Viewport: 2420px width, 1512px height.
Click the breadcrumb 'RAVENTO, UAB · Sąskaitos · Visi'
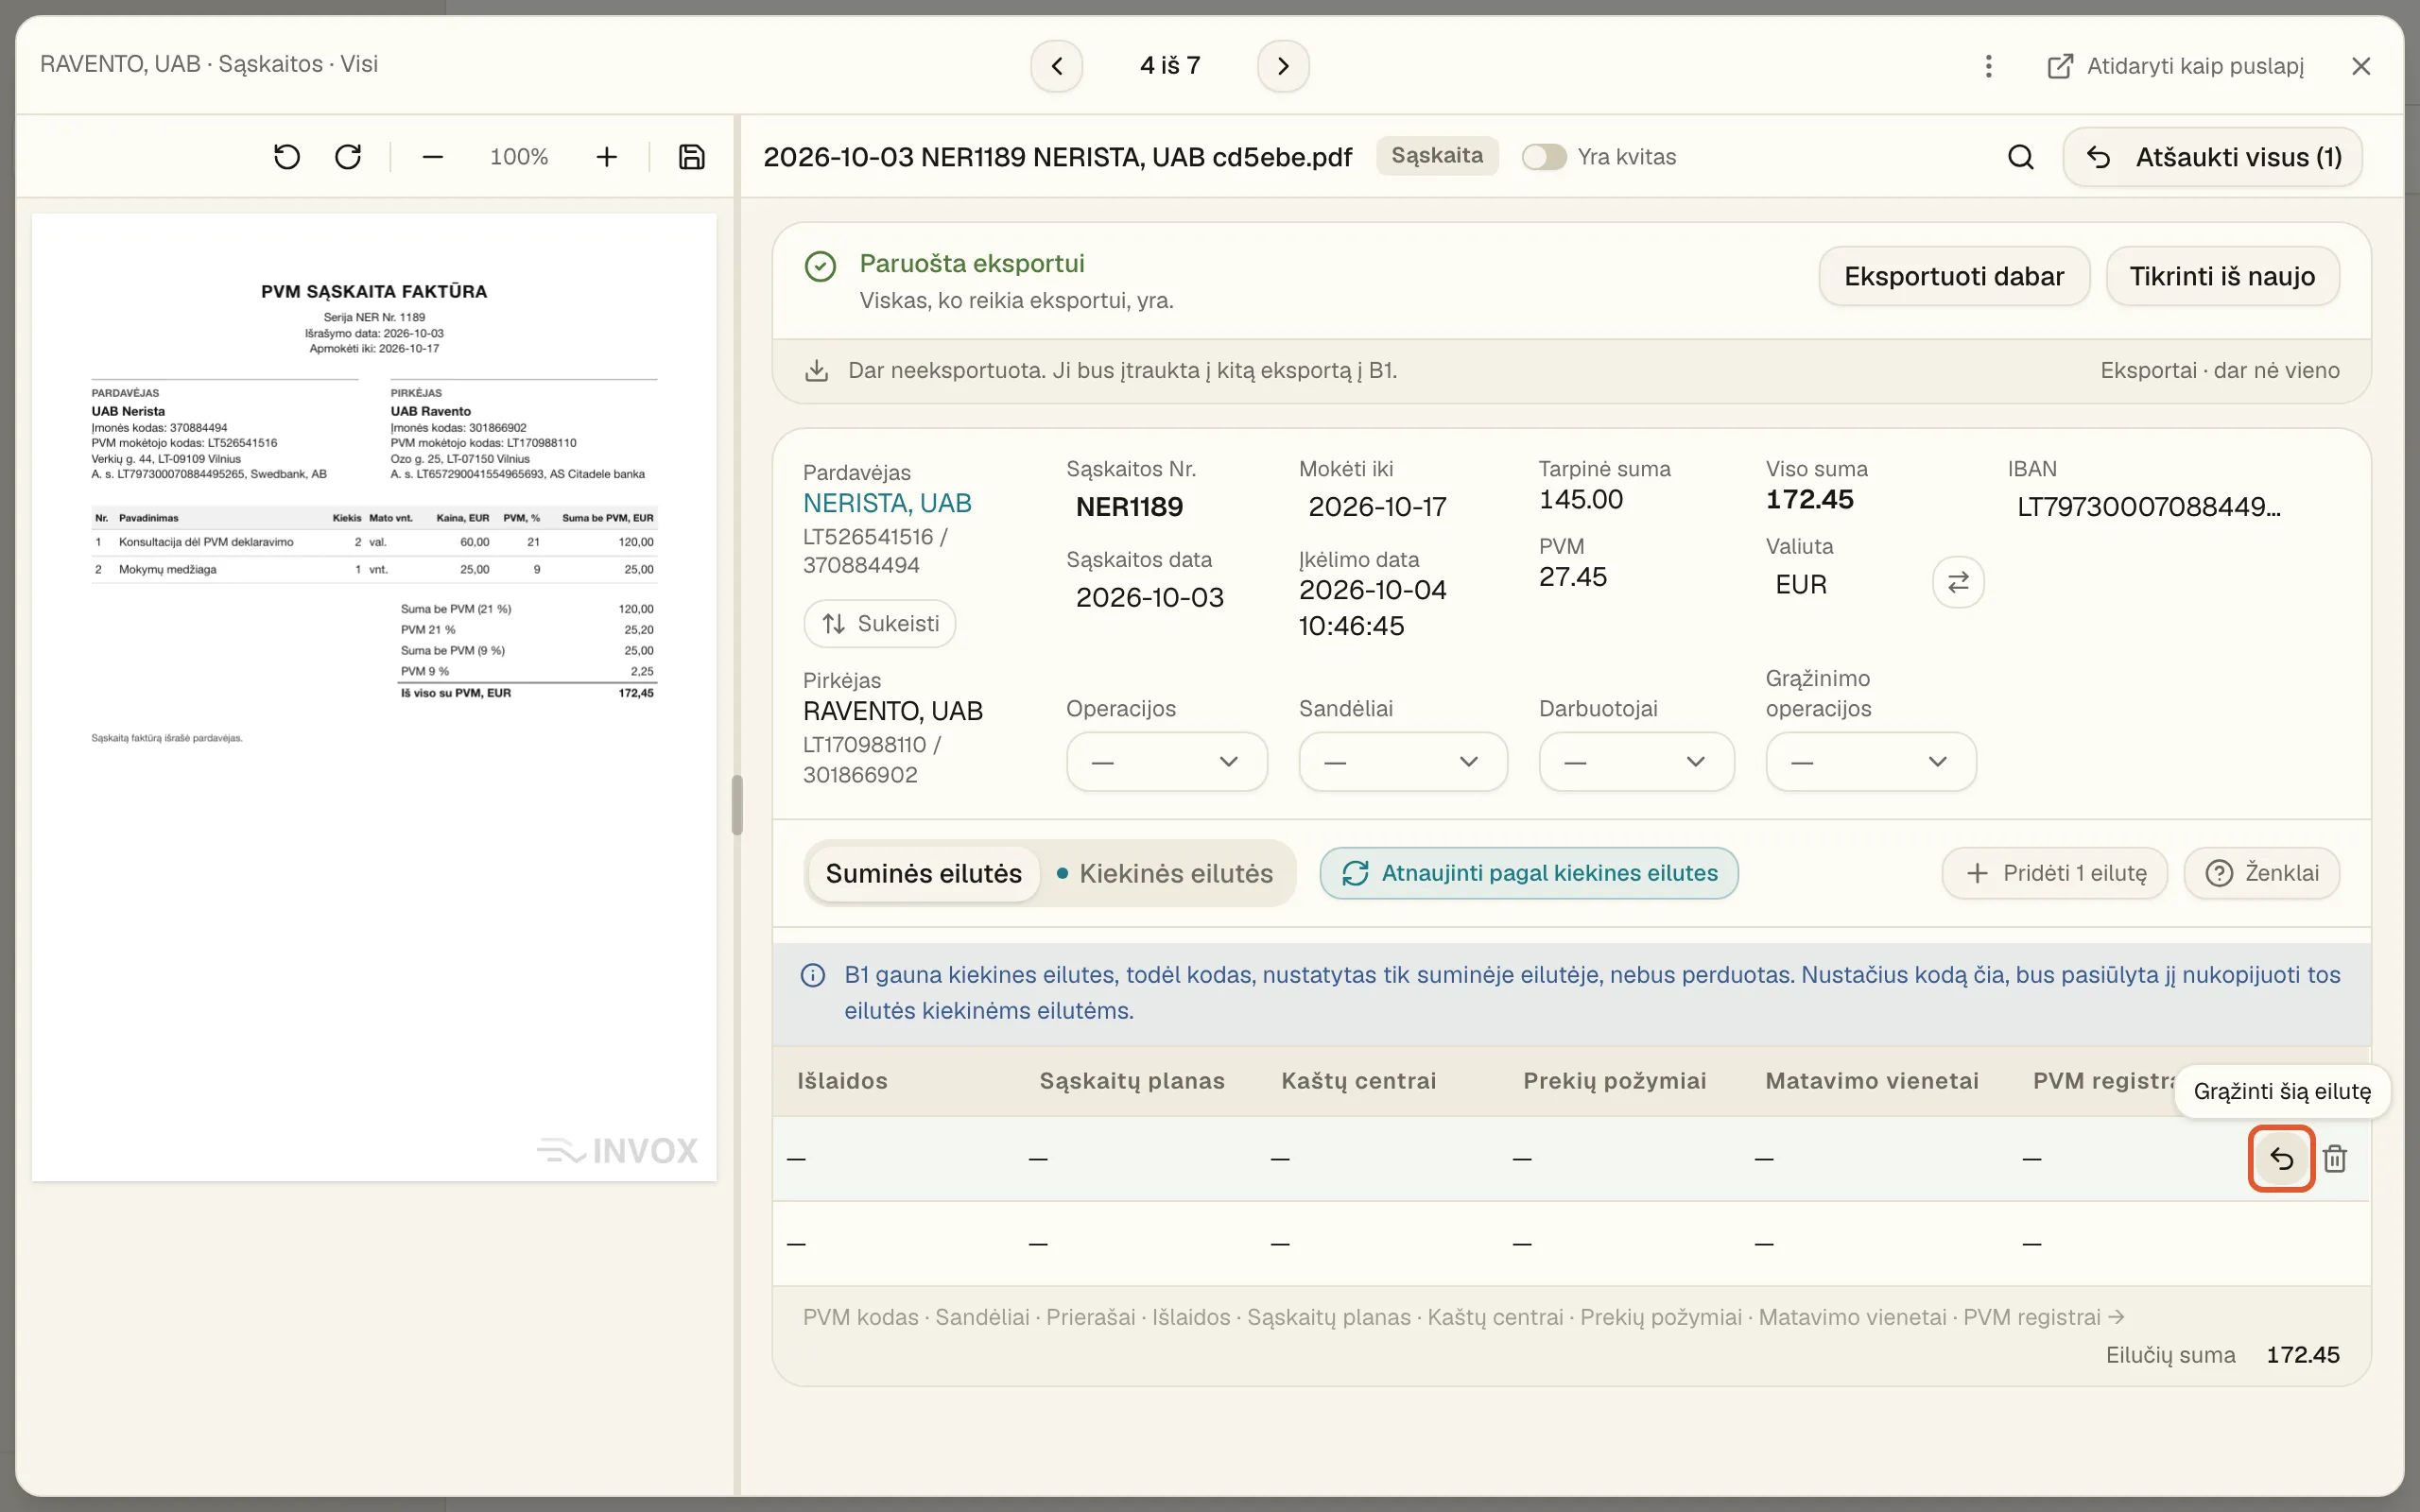tap(209, 64)
